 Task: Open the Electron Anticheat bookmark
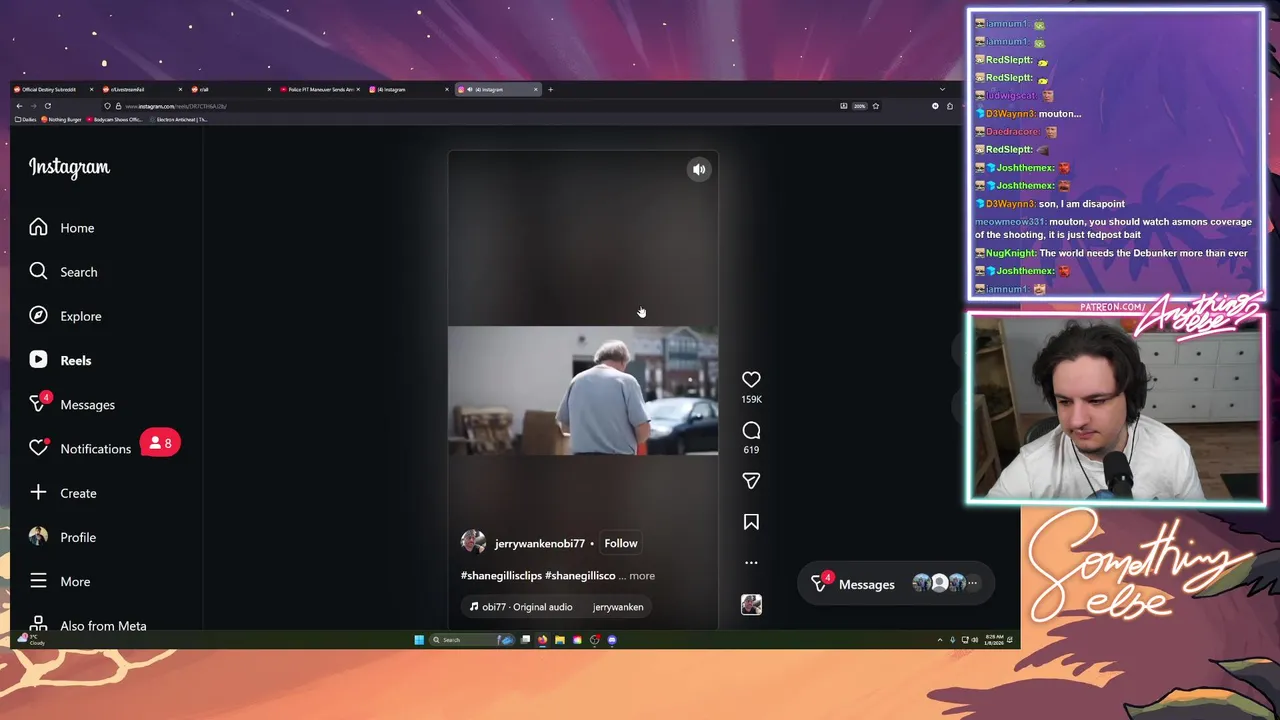tap(179, 119)
